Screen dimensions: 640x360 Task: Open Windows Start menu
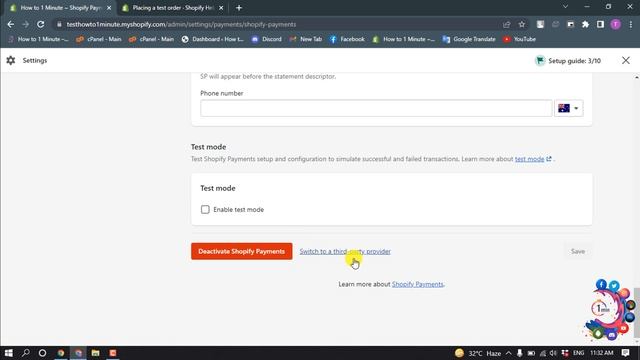[x=9, y=353]
